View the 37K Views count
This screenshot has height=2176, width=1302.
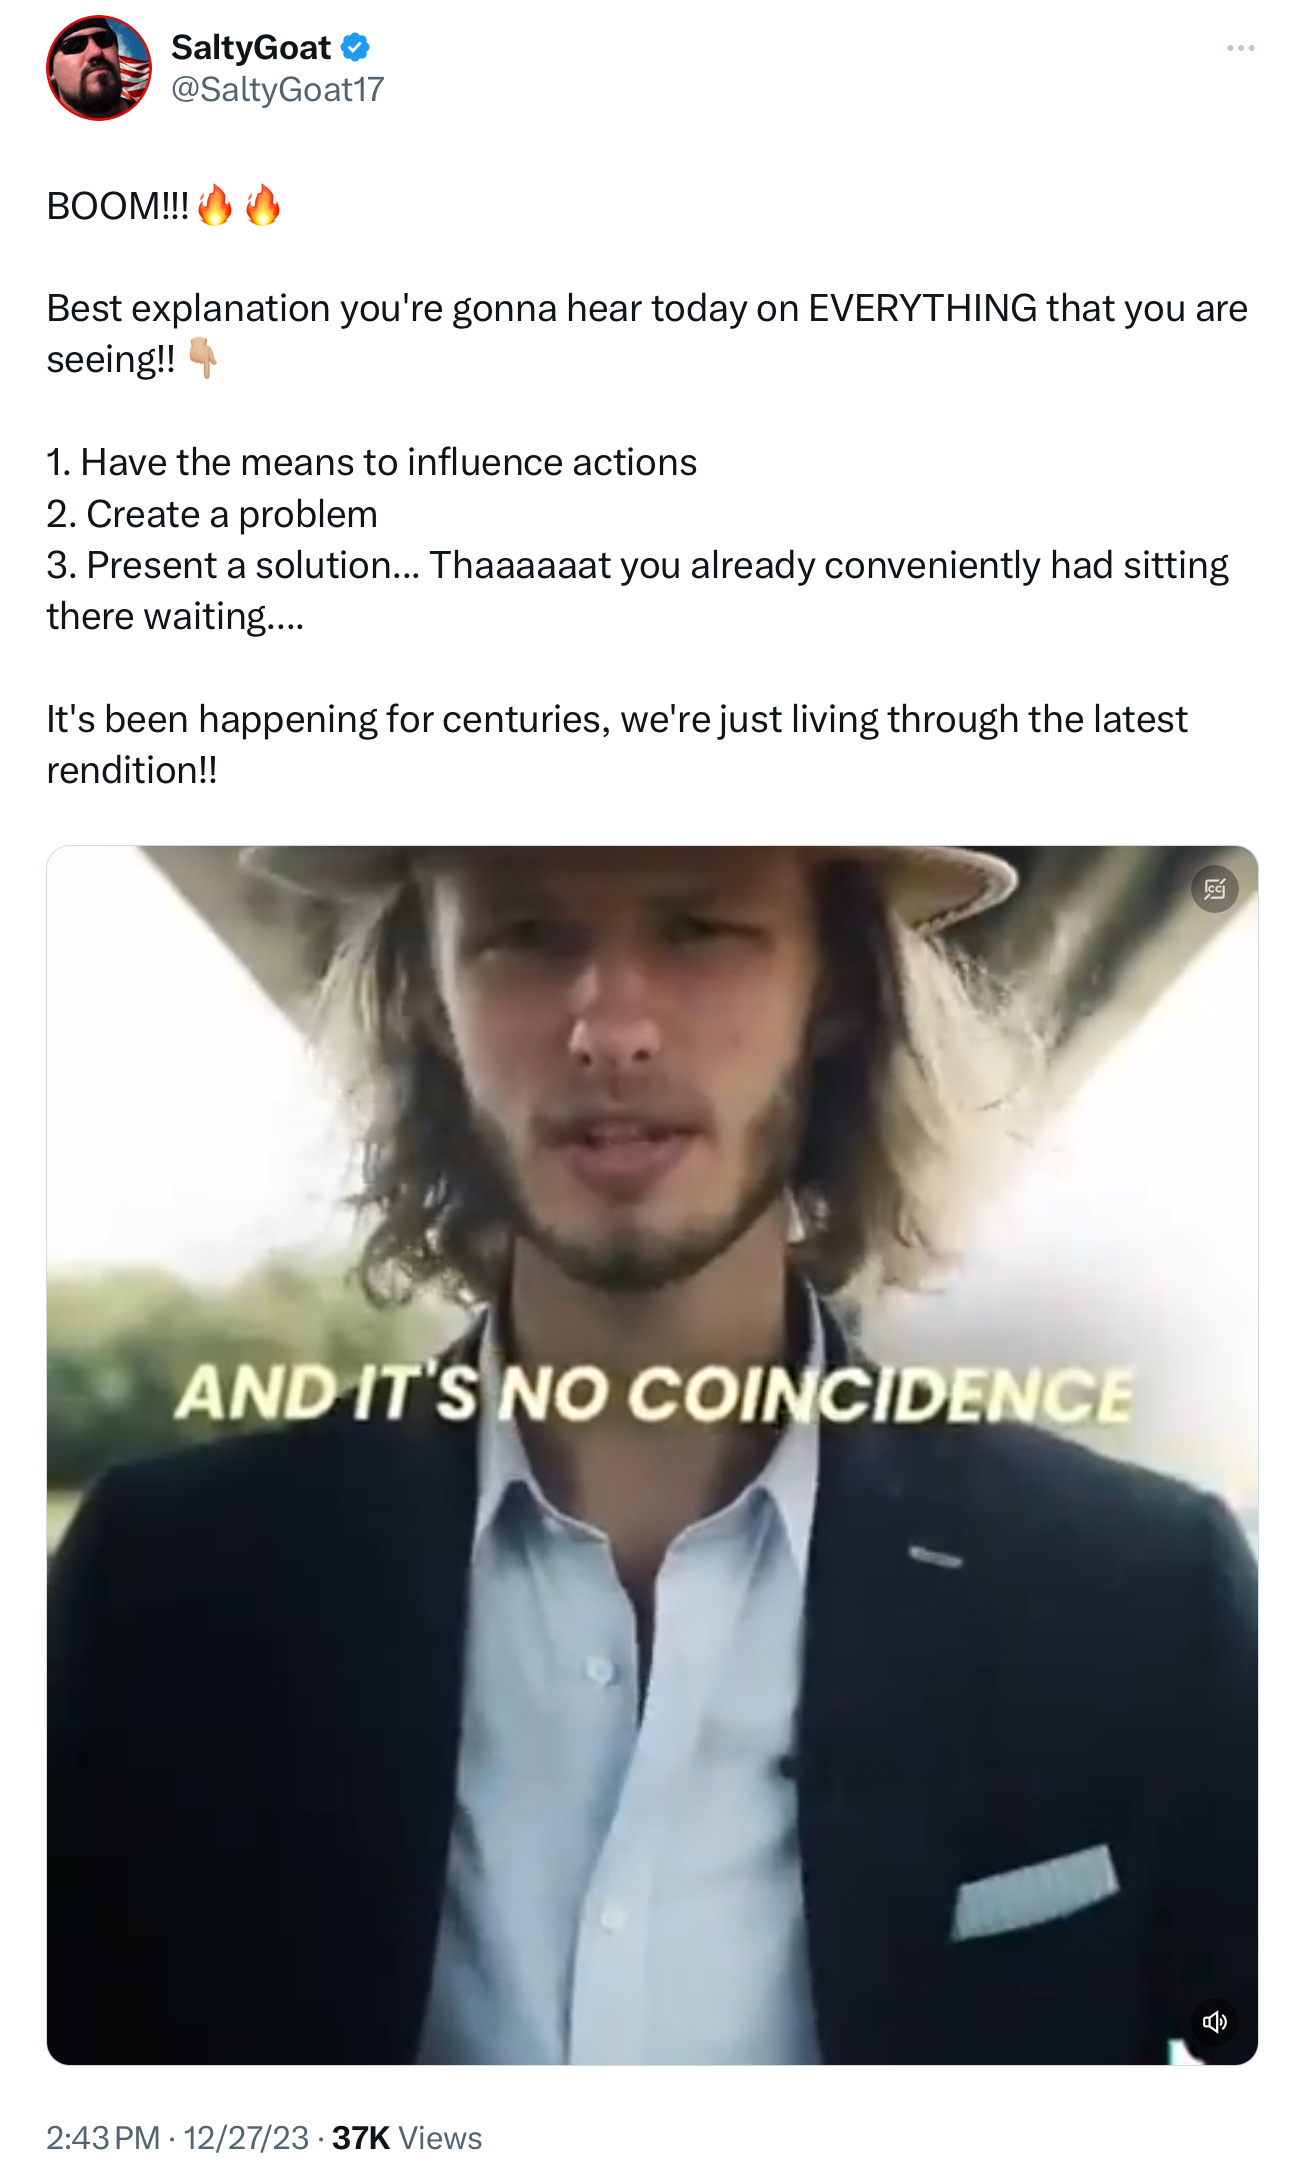tap(407, 2137)
